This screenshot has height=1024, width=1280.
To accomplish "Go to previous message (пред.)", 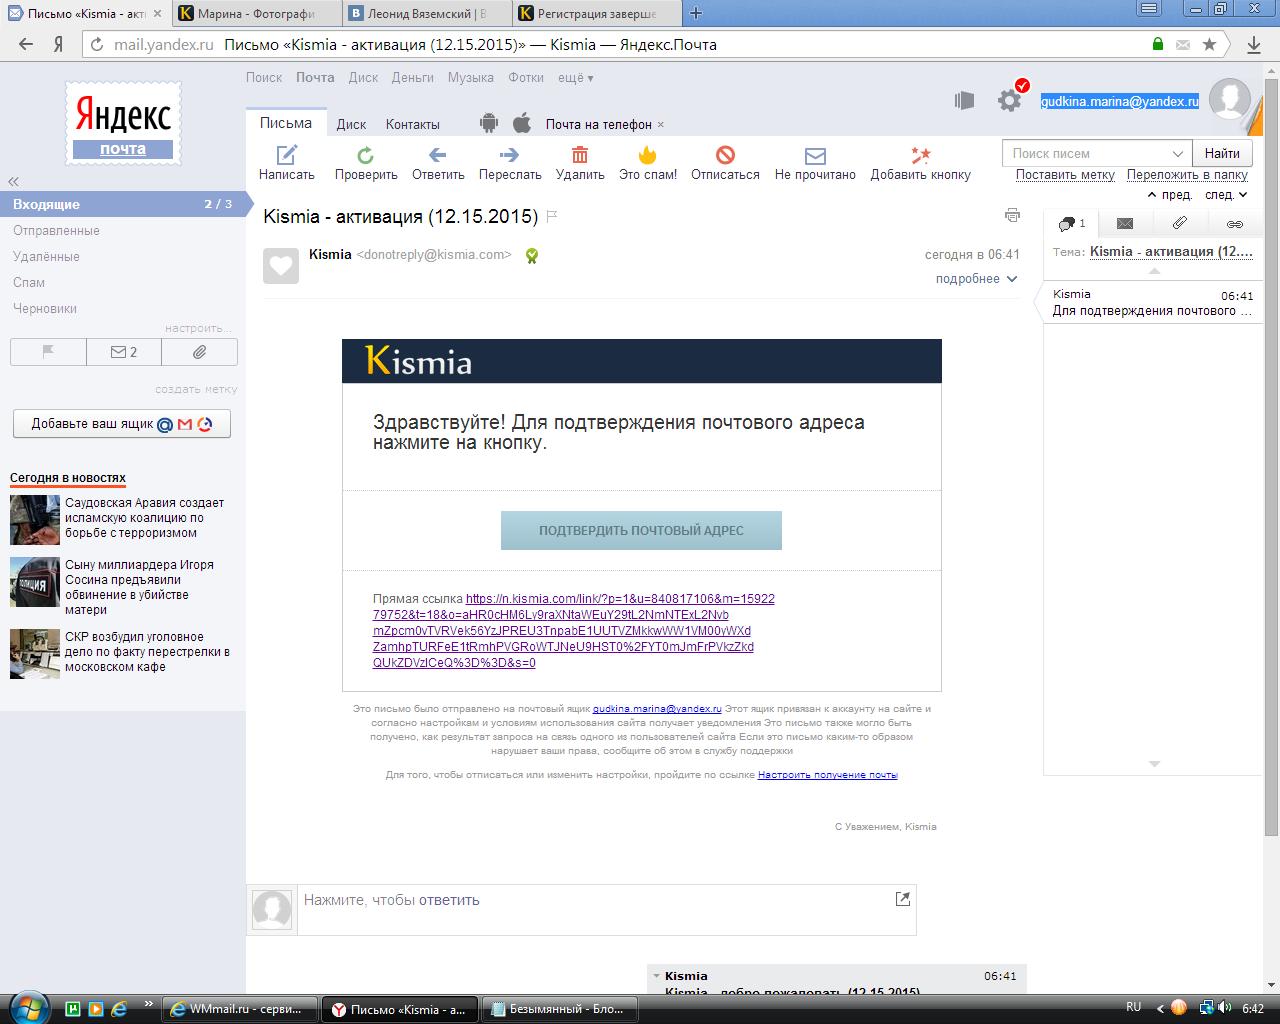I will pyautogui.click(x=1170, y=195).
